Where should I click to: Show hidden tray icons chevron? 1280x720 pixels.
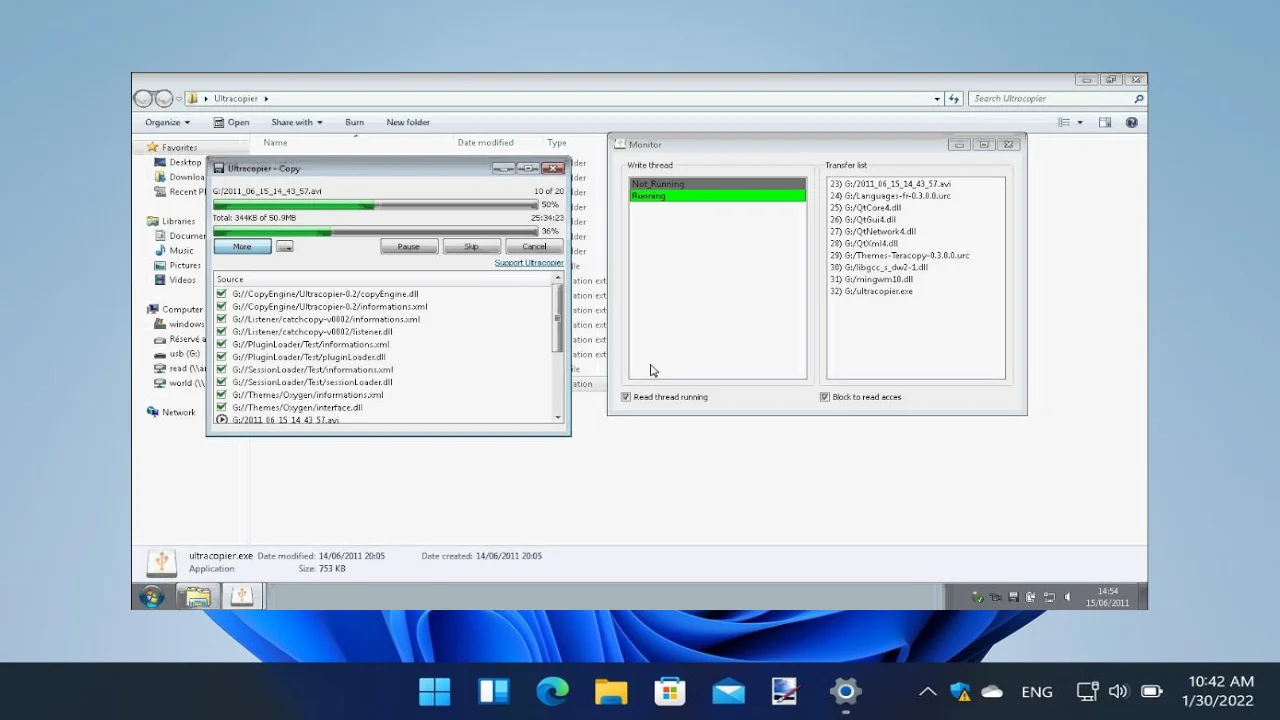coord(928,691)
